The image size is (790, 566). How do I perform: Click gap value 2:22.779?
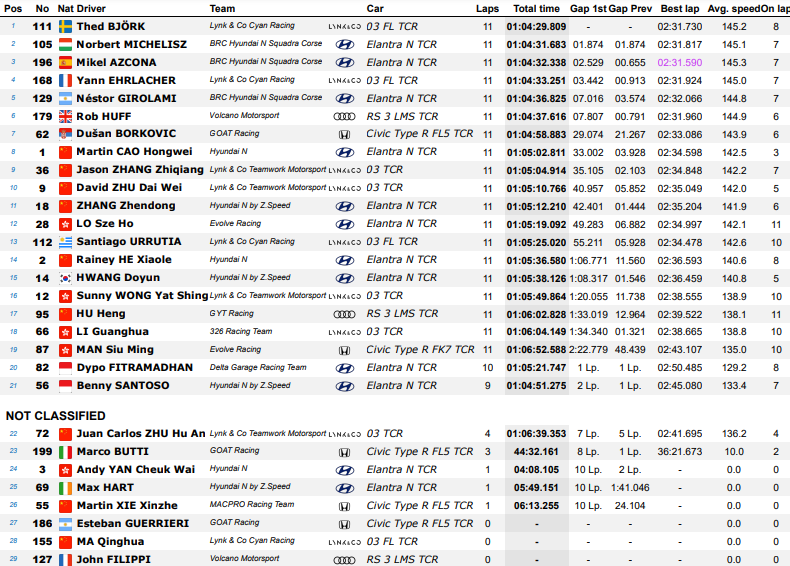point(588,350)
